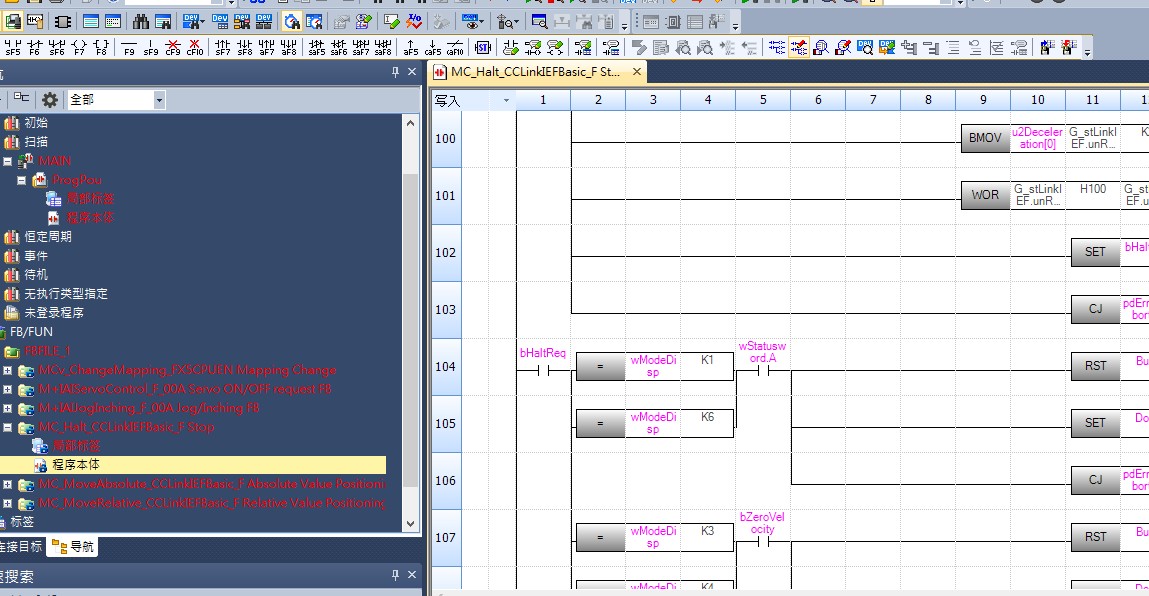Viewport: 1149px width, 596px height.
Task: Insert horizontal line with F9 icon
Action: click(129, 47)
